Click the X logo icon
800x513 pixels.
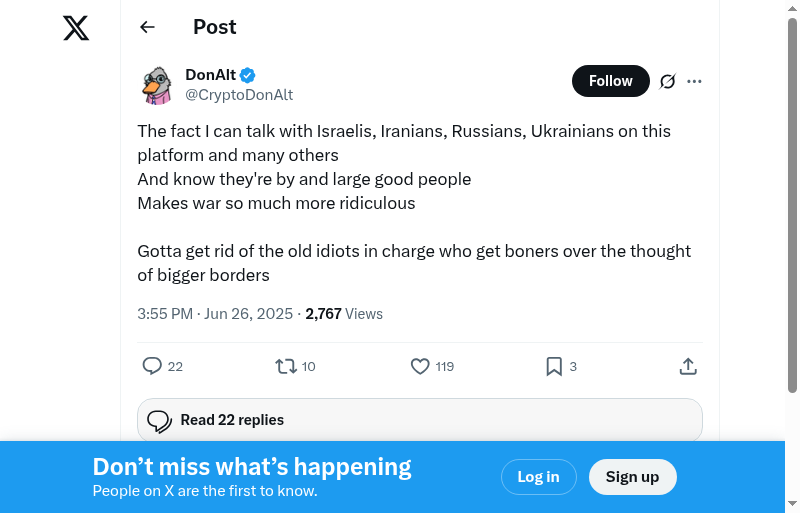(76, 28)
